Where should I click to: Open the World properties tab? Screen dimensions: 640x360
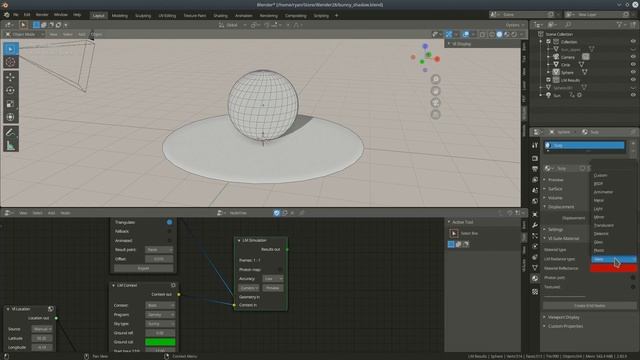tap(535, 201)
